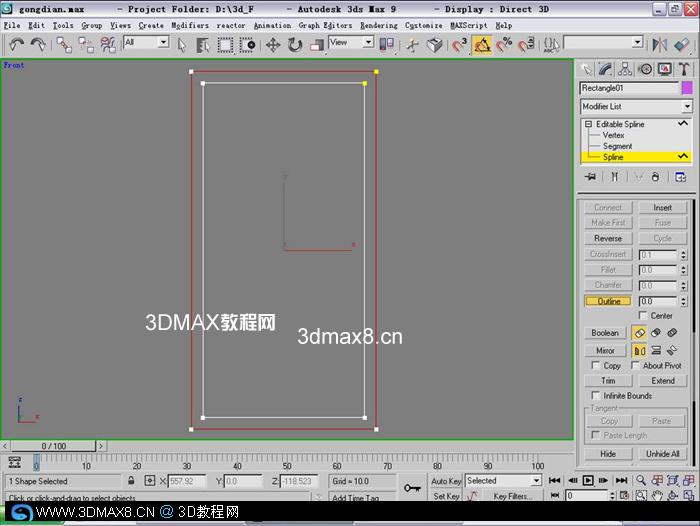This screenshot has width=700, height=526.
Task: Click the Undo arrow icon
Action: click(x=17, y=45)
